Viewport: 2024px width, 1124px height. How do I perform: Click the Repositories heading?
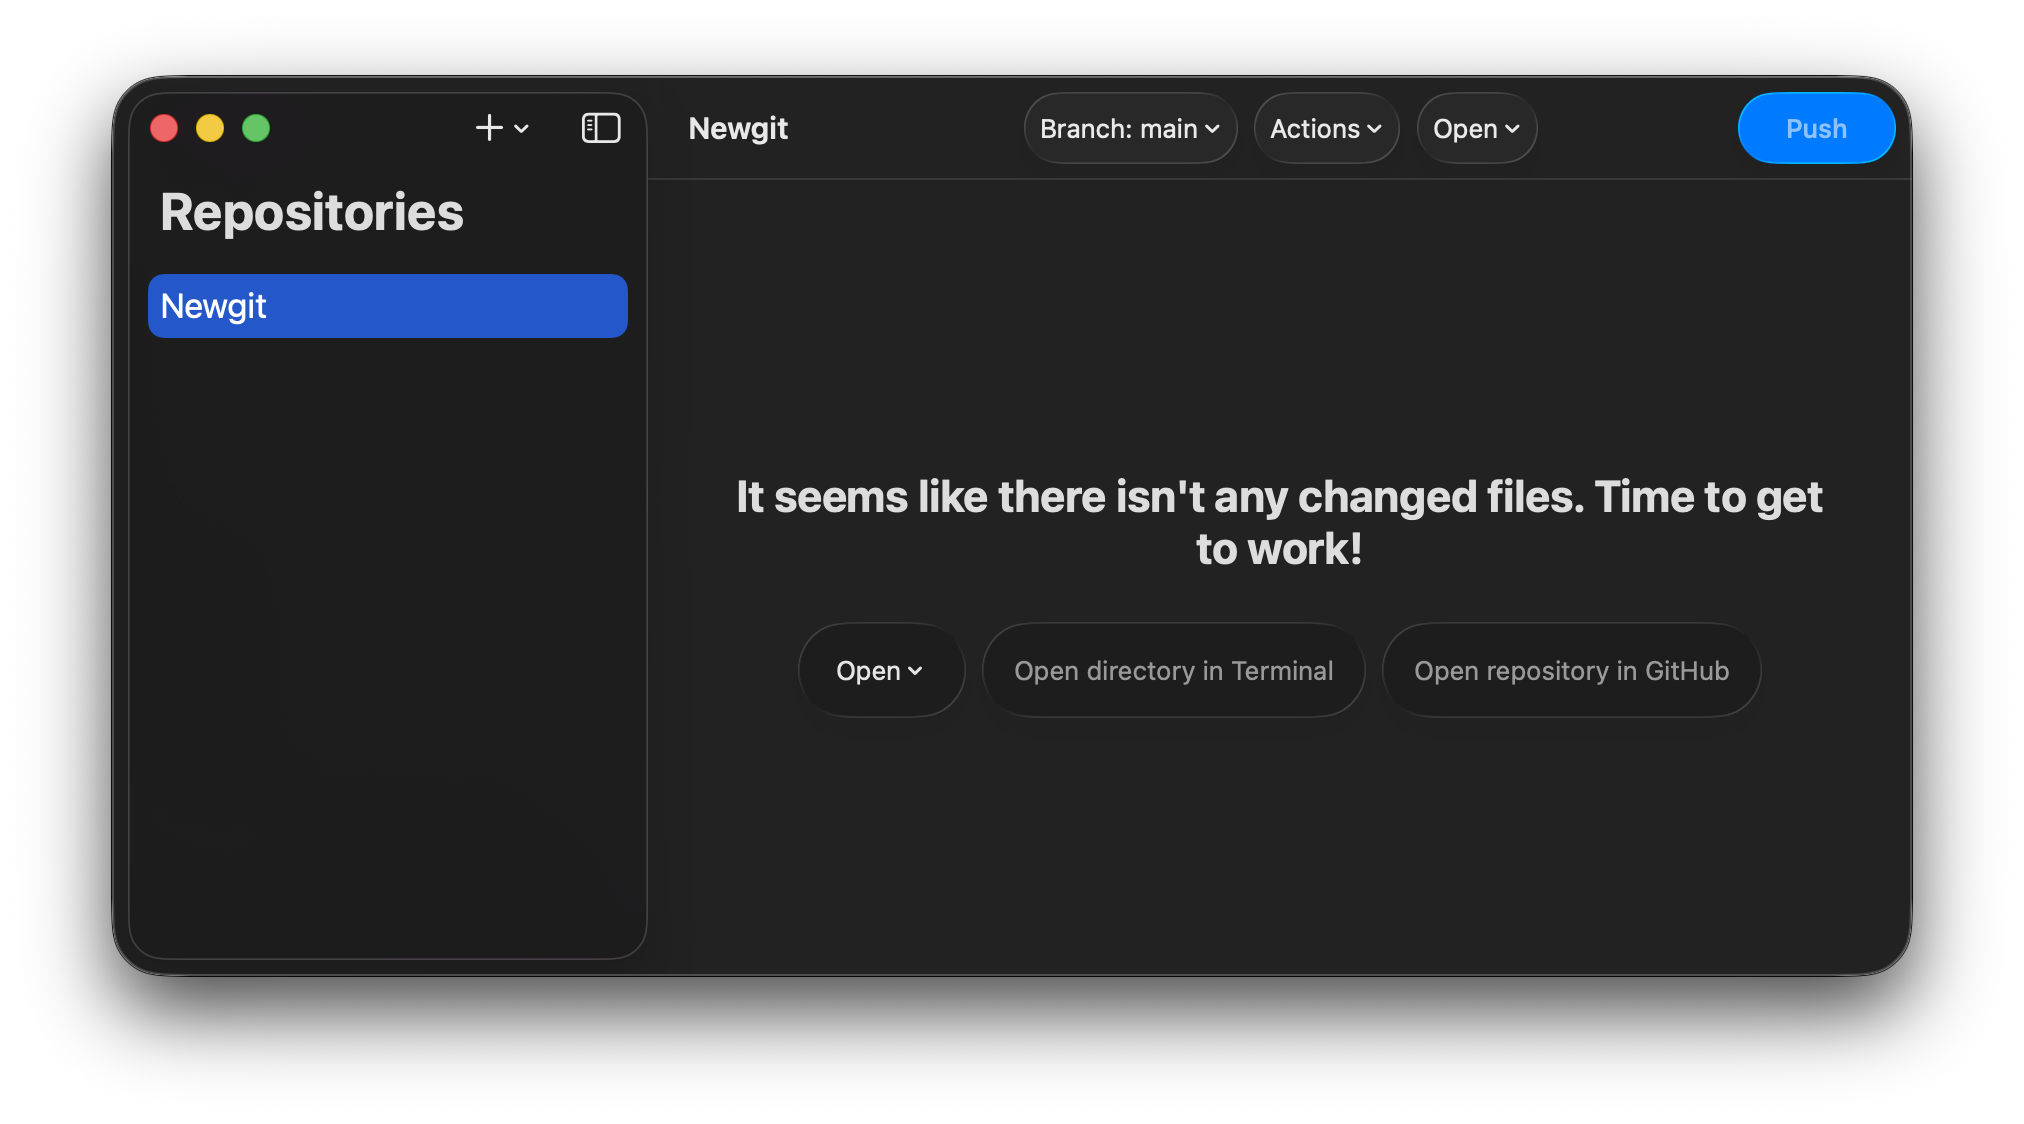coord(312,211)
